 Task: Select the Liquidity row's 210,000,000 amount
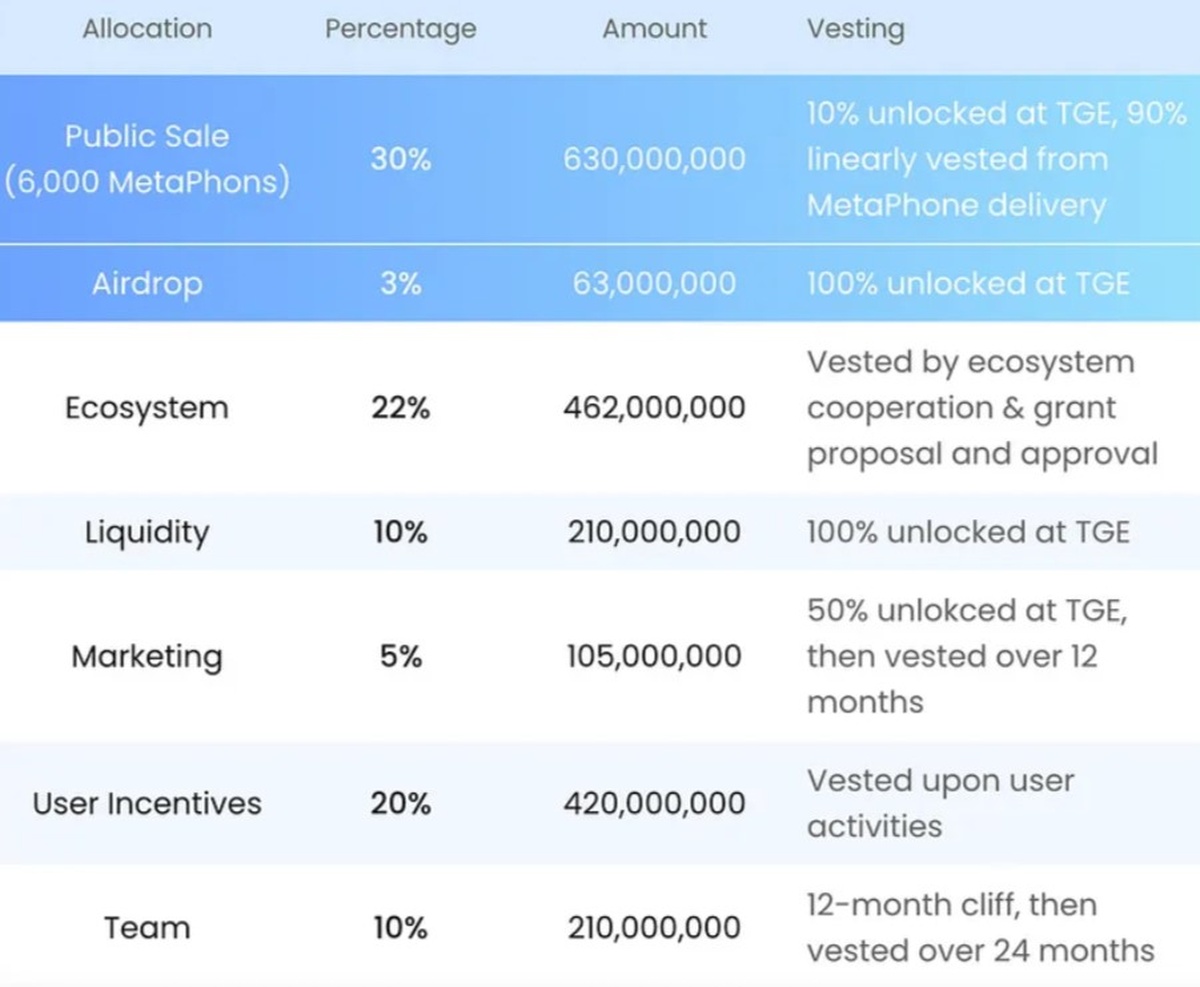pyautogui.click(x=654, y=532)
